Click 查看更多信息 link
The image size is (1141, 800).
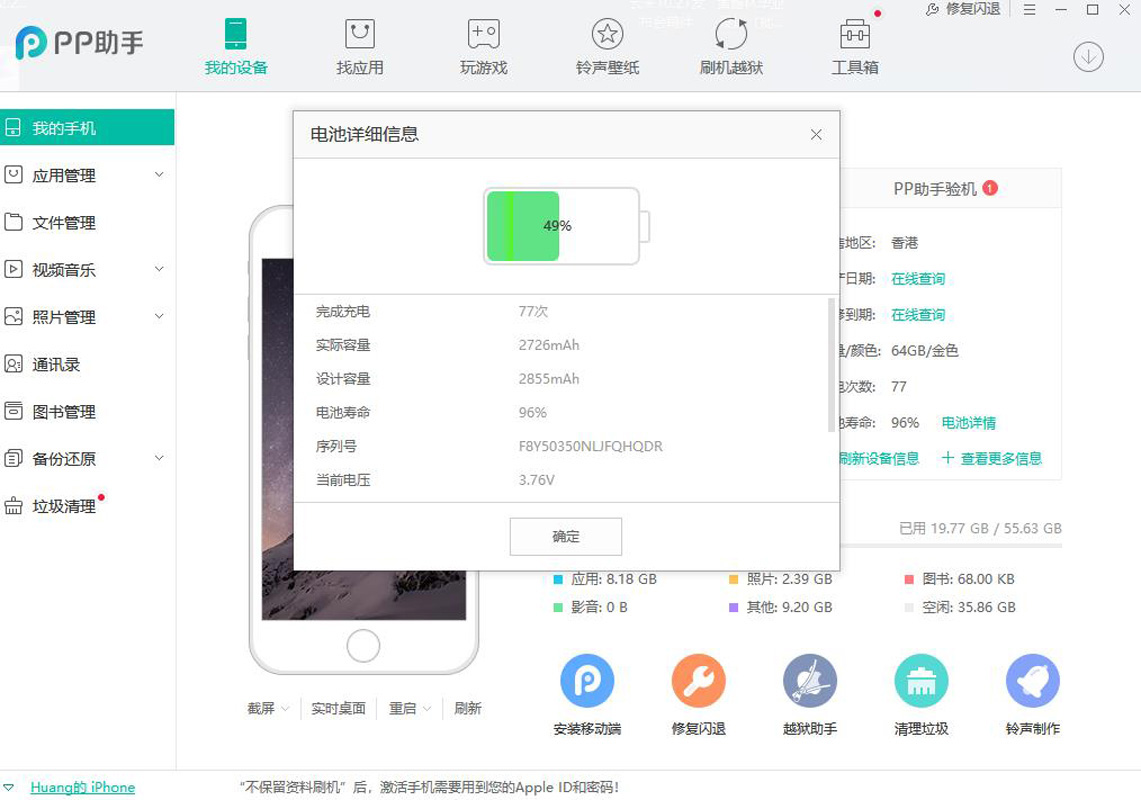click(992, 458)
